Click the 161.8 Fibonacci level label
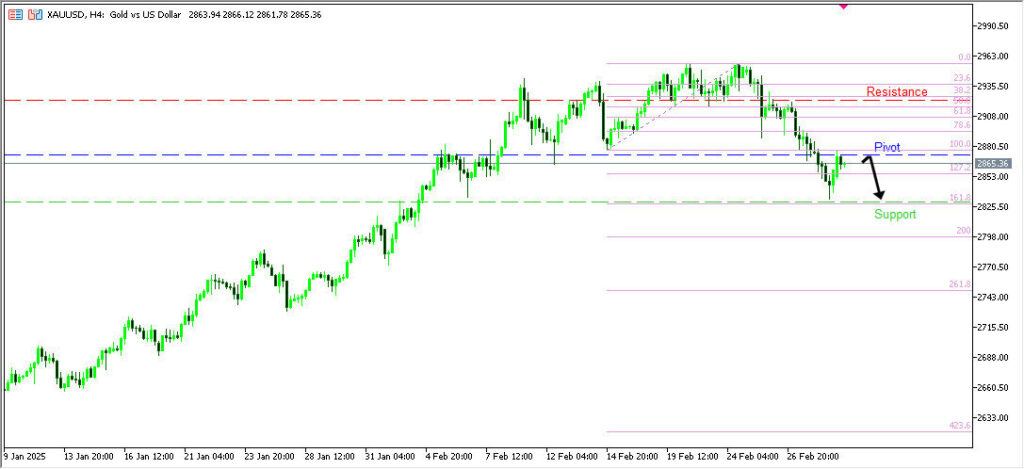This screenshot has height=469, width=1024. [x=959, y=198]
